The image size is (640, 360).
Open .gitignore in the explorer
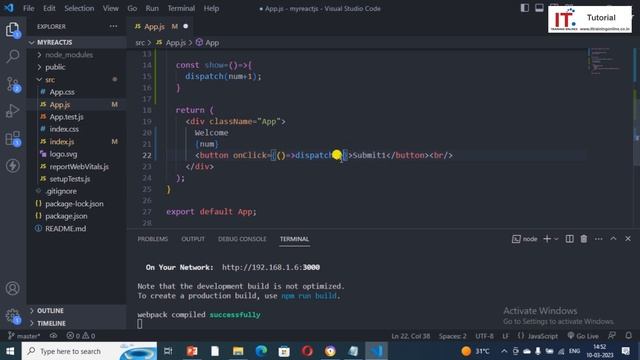[x=77, y=191]
